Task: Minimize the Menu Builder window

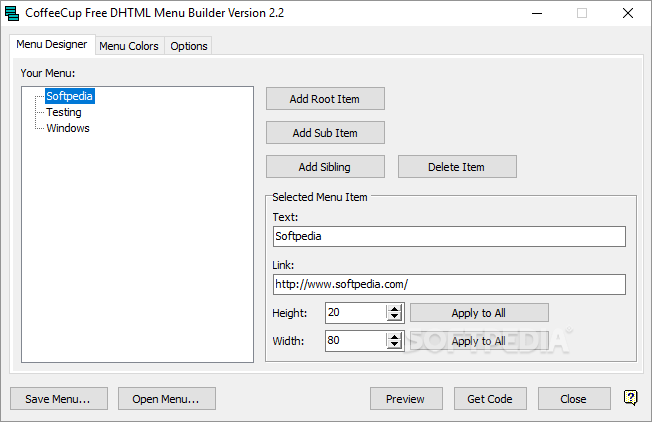Action: [x=537, y=13]
